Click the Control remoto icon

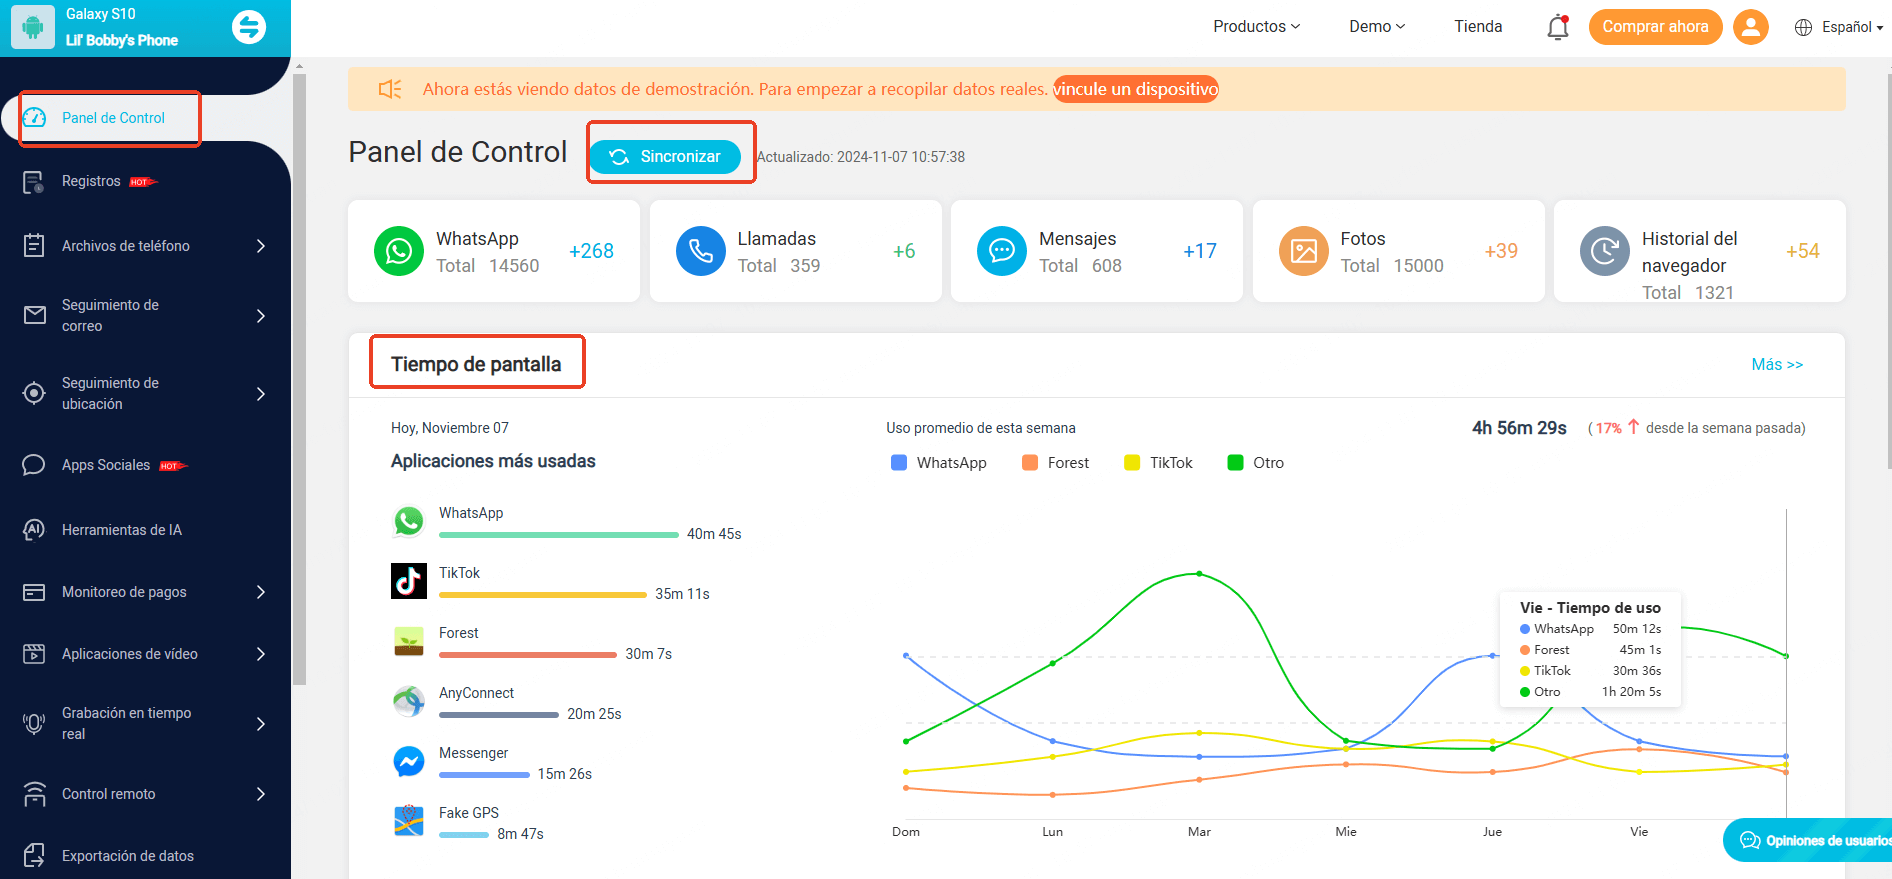(x=34, y=794)
